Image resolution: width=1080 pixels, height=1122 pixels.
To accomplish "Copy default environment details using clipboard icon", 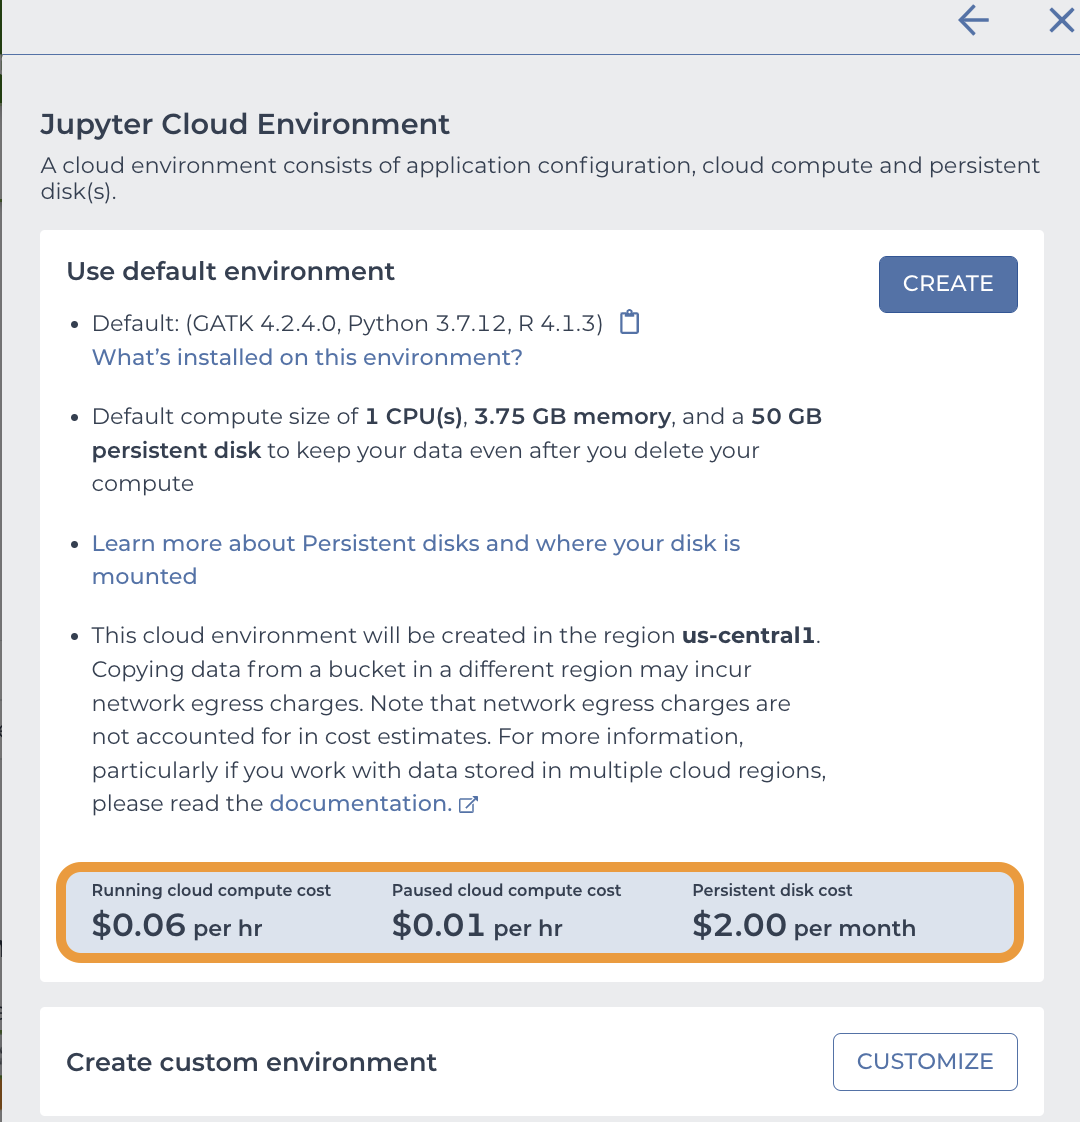I will pyautogui.click(x=629, y=322).
